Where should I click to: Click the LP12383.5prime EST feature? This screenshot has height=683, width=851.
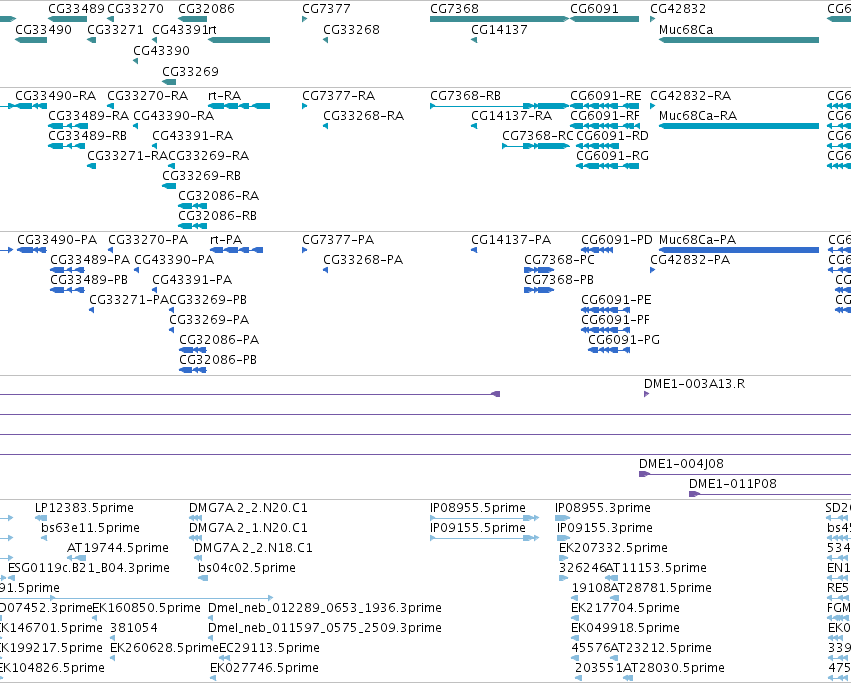pos(41,518)
